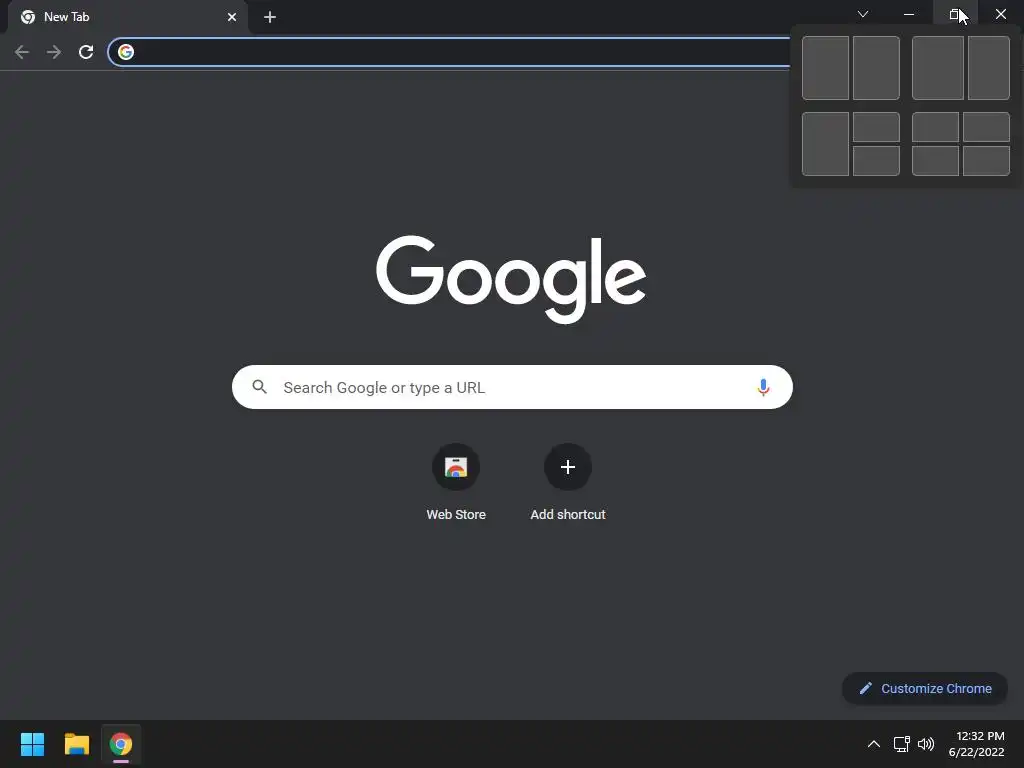Open the tab search chevron
1024x768 pixels.
(863, 14)
